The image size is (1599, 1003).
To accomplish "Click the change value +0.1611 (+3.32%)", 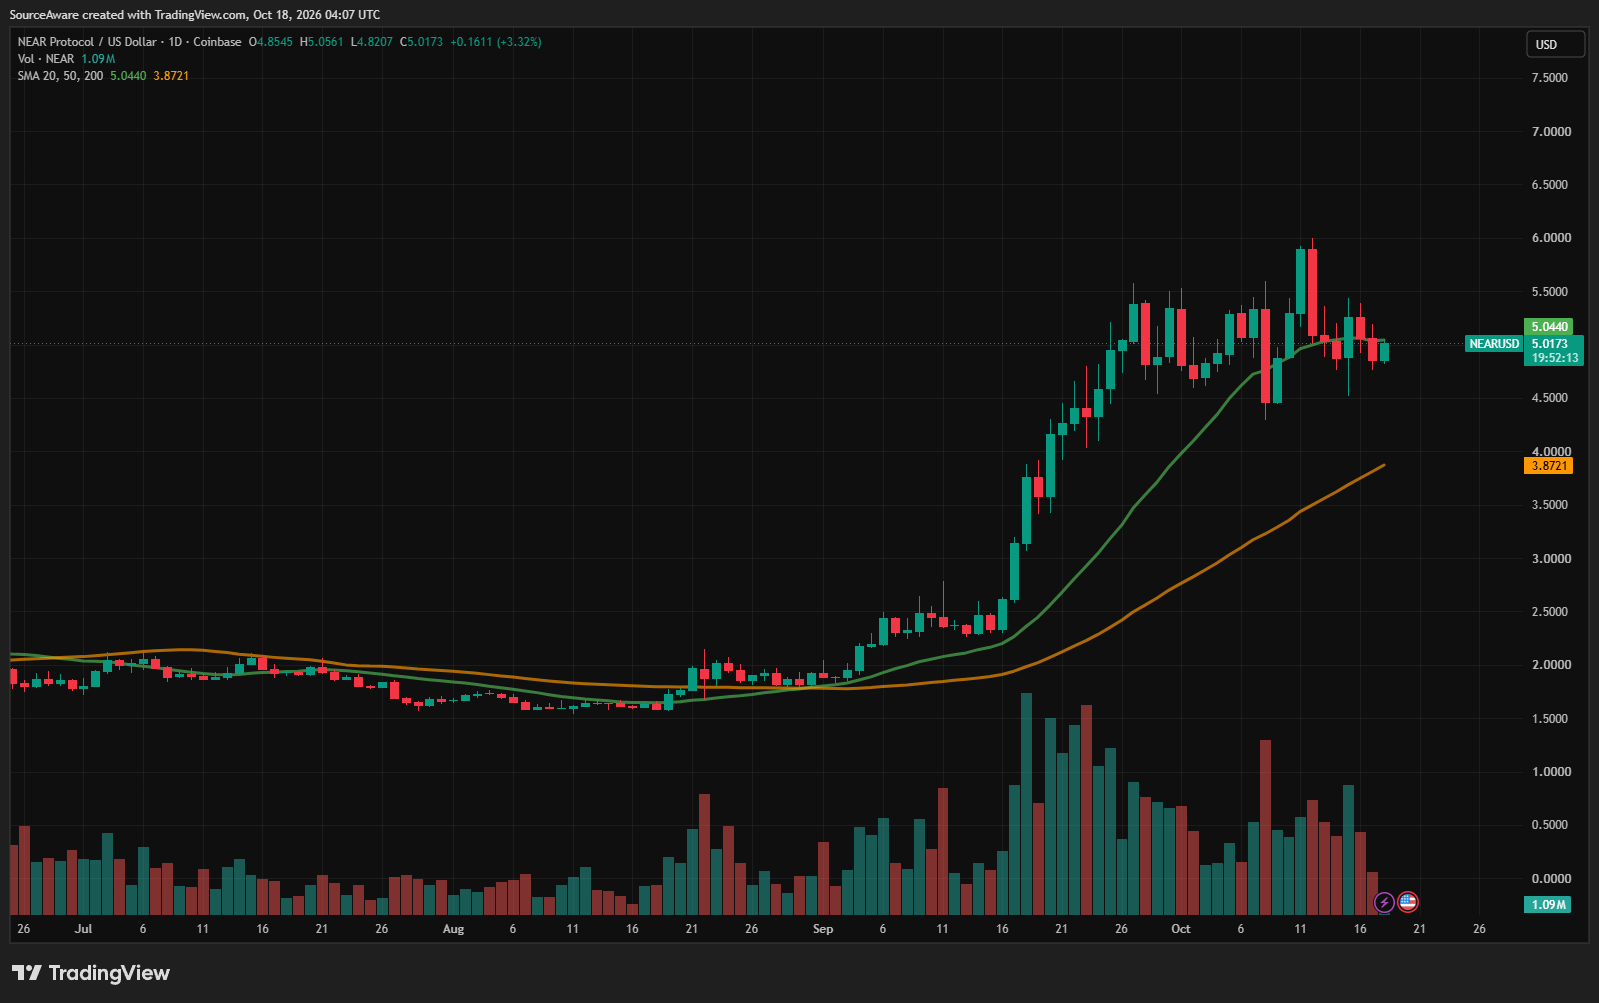I will [x=496, y=42].
